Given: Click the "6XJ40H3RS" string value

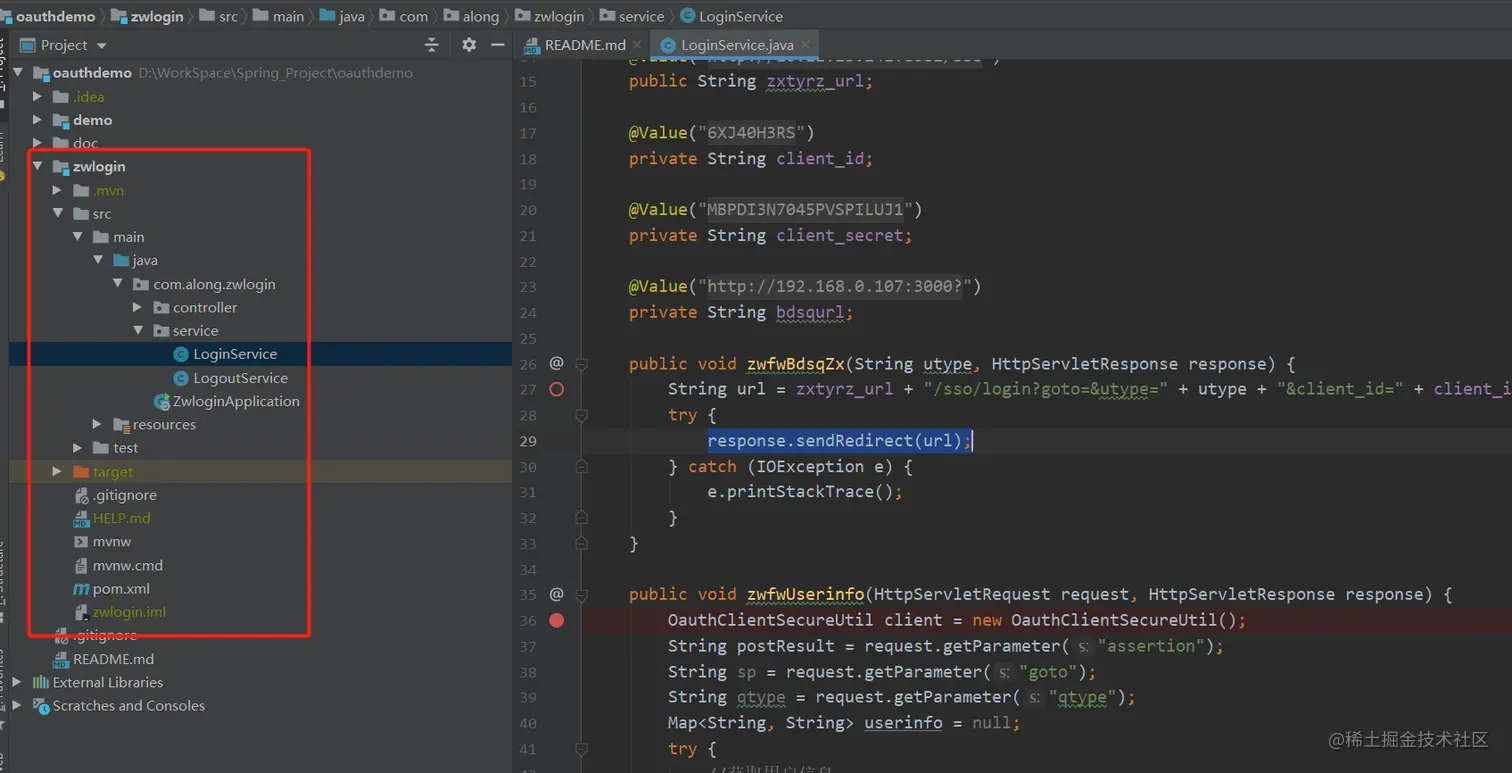Looking at the screenshot, I should [752, 133].
